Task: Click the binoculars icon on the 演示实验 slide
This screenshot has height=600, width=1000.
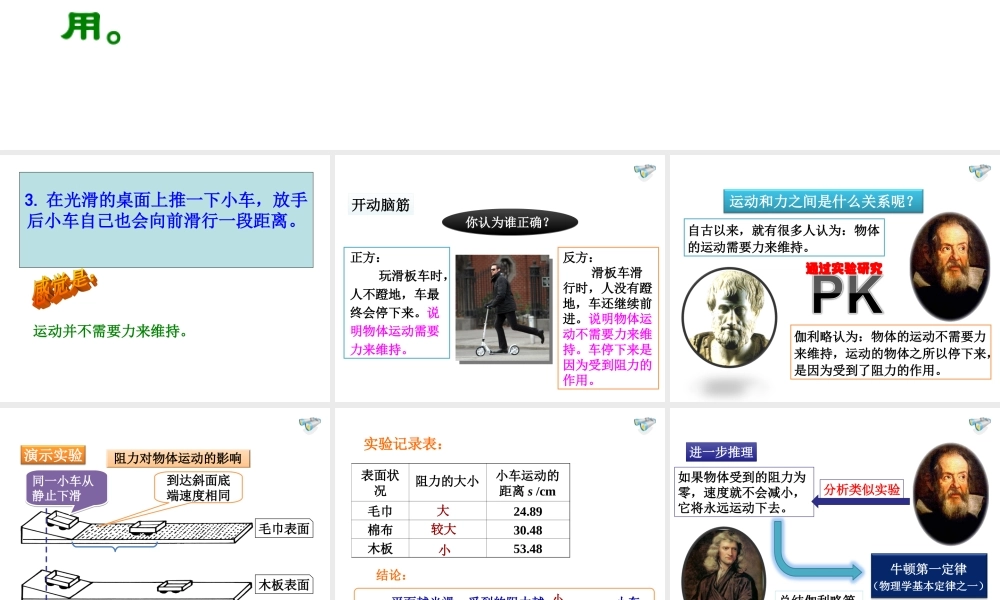Action: (309, 424)
